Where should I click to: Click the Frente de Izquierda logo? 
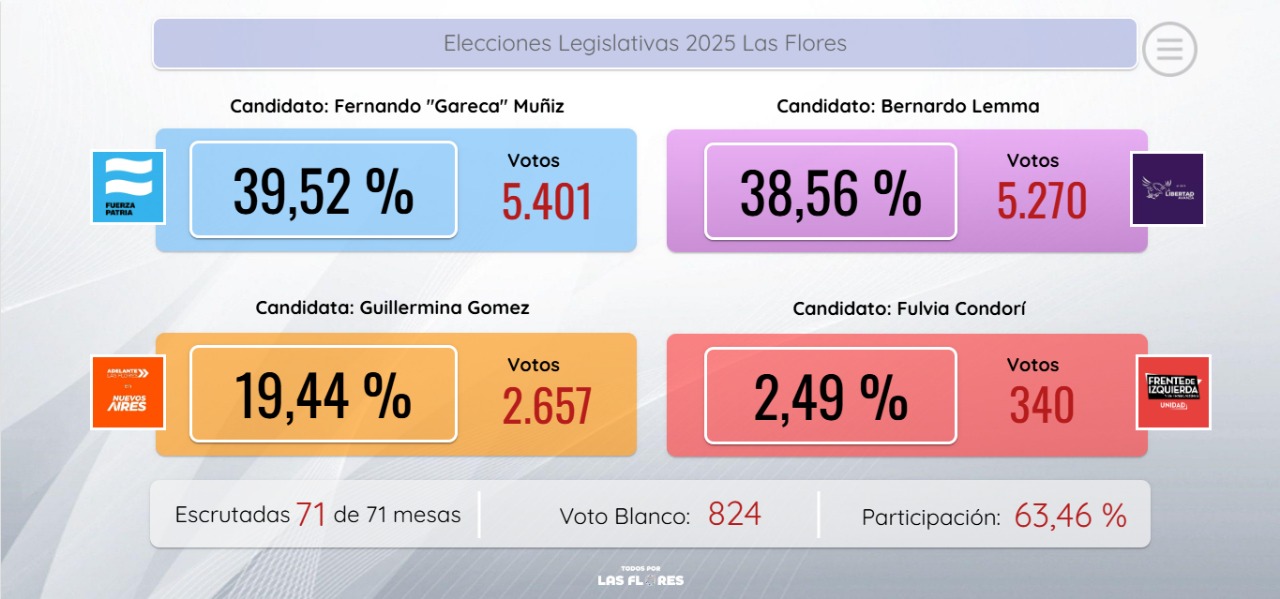1173,392
